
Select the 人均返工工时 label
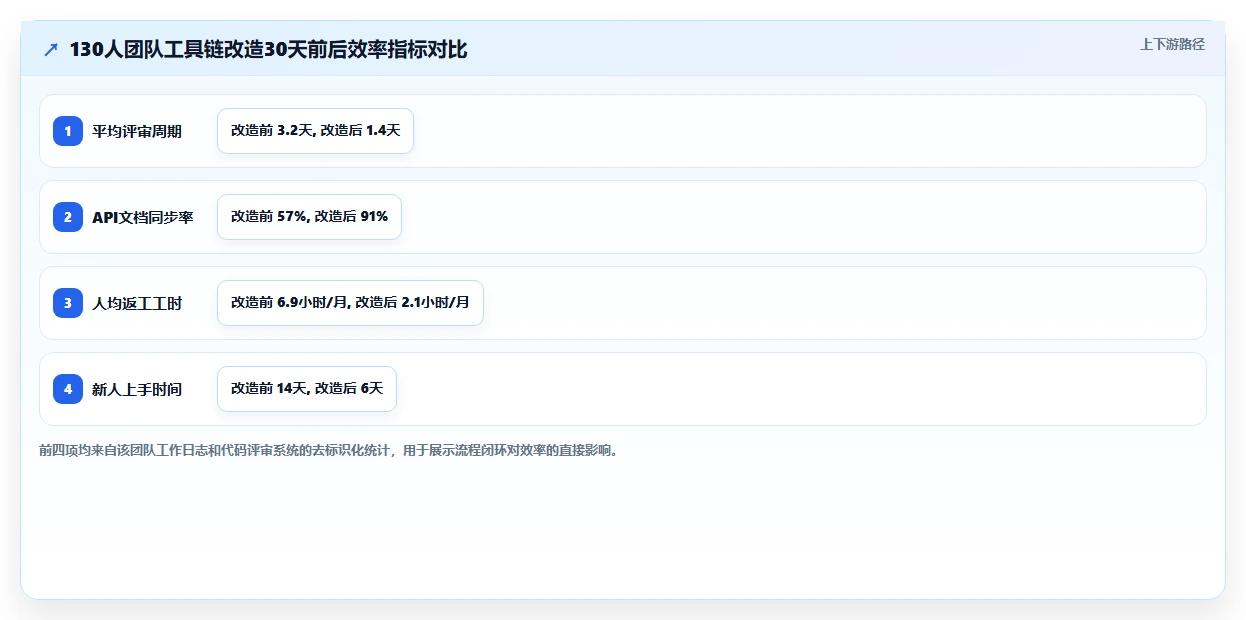point(137,303)
